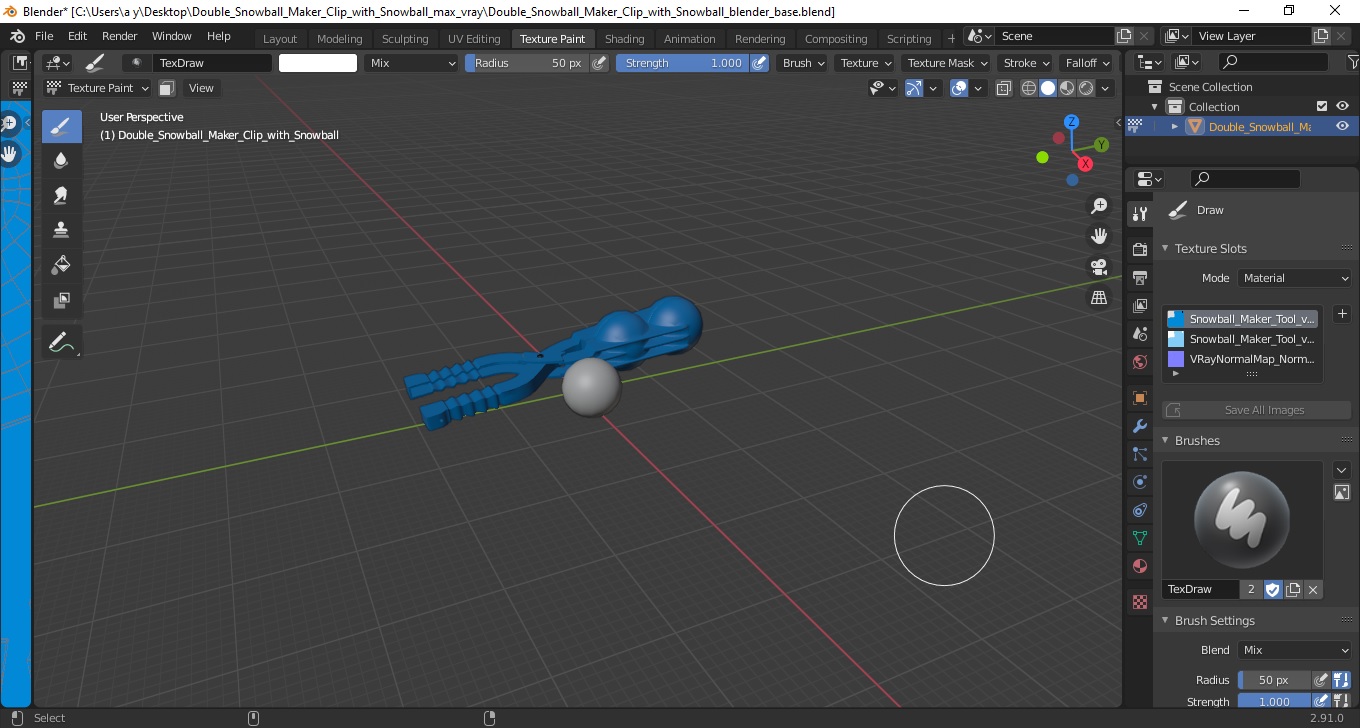Toggle show gizmo button
Image resolution: width=1360 pixels, height=728 pixels.
(913, 88)
